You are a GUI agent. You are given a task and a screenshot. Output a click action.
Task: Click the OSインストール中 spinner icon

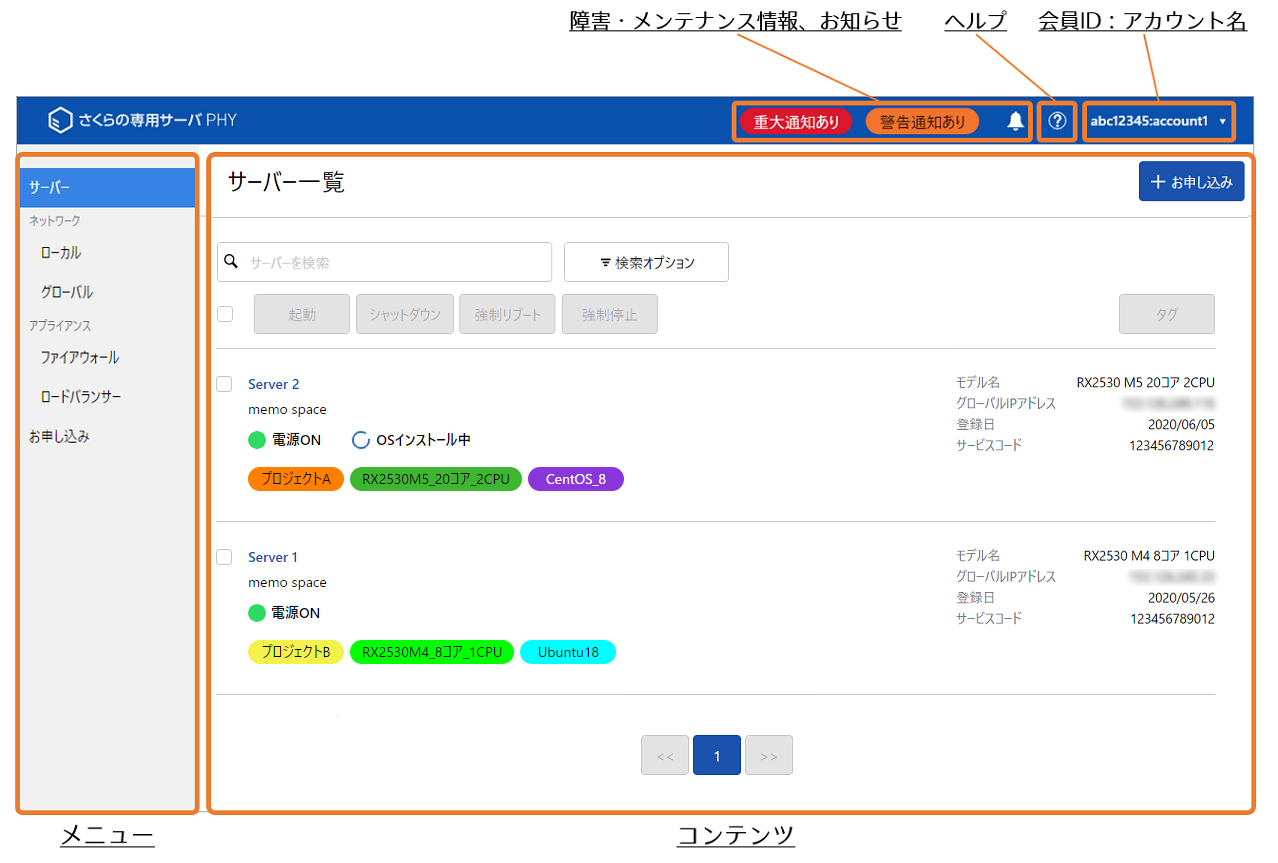click(x=361, y=440)
